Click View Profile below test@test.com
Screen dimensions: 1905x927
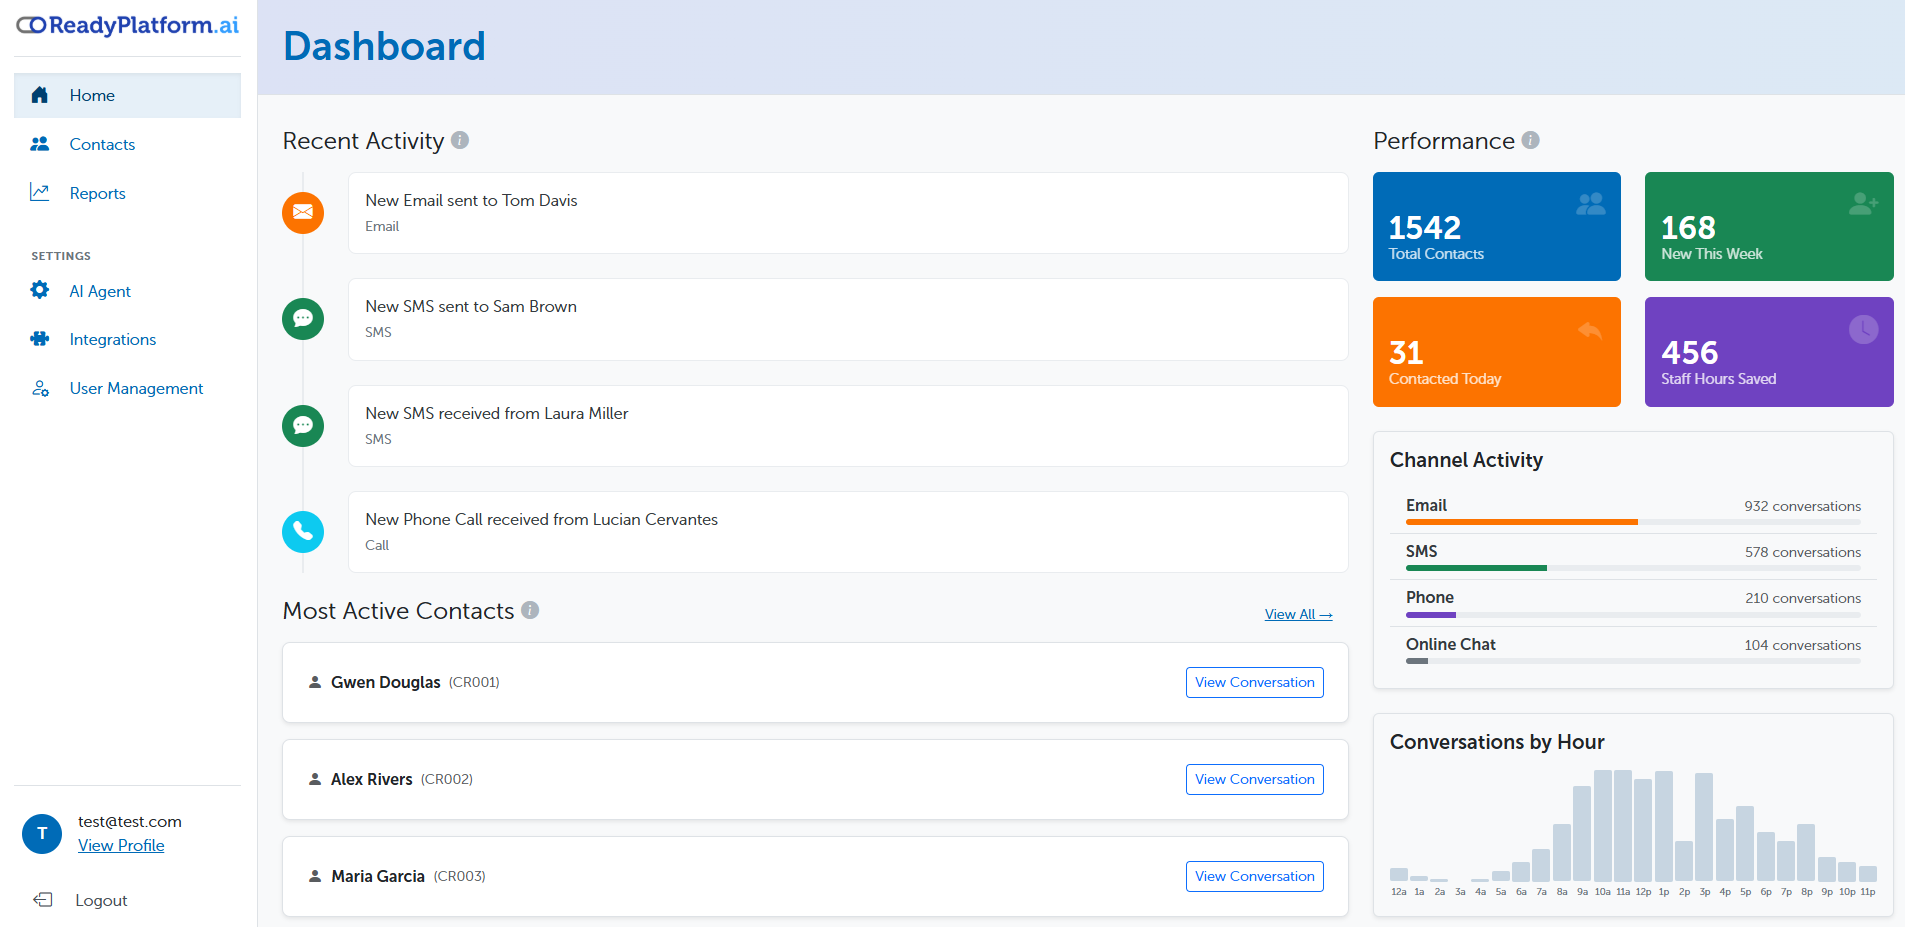tap(121, 845)
